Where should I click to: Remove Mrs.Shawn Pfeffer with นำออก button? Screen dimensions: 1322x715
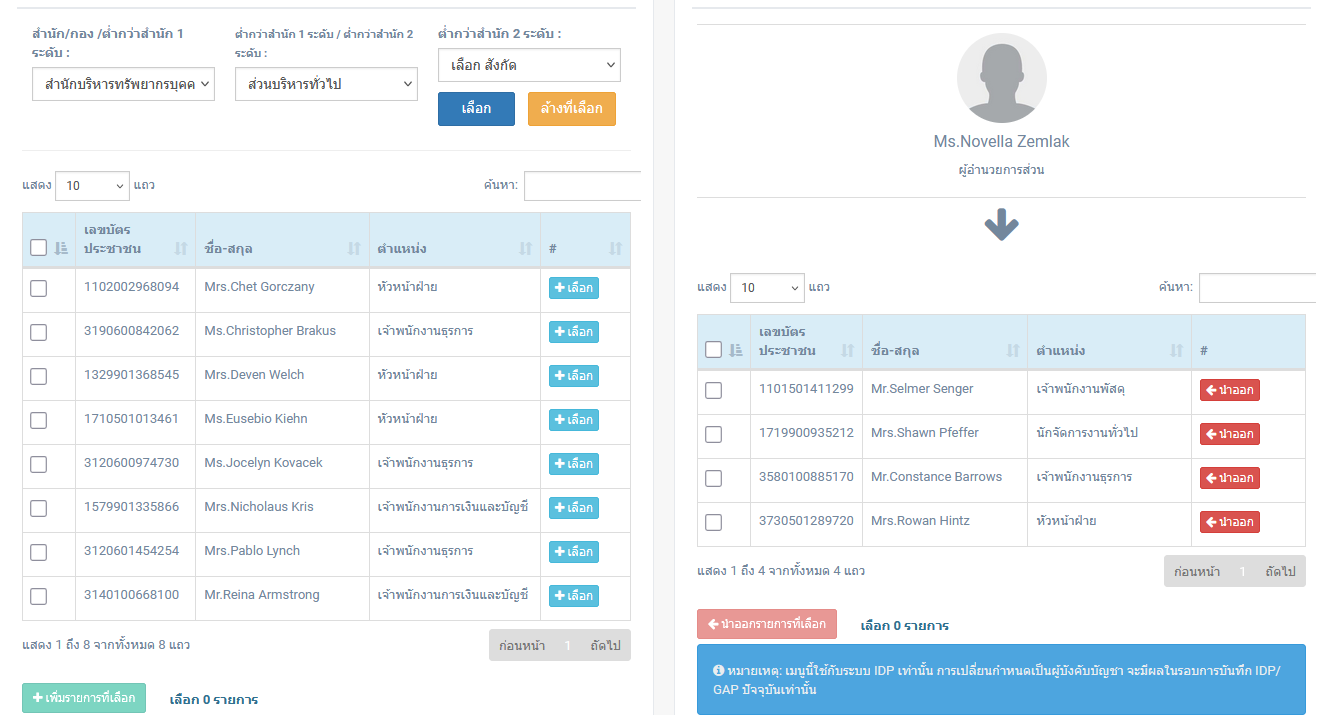tap(1230, 434)
